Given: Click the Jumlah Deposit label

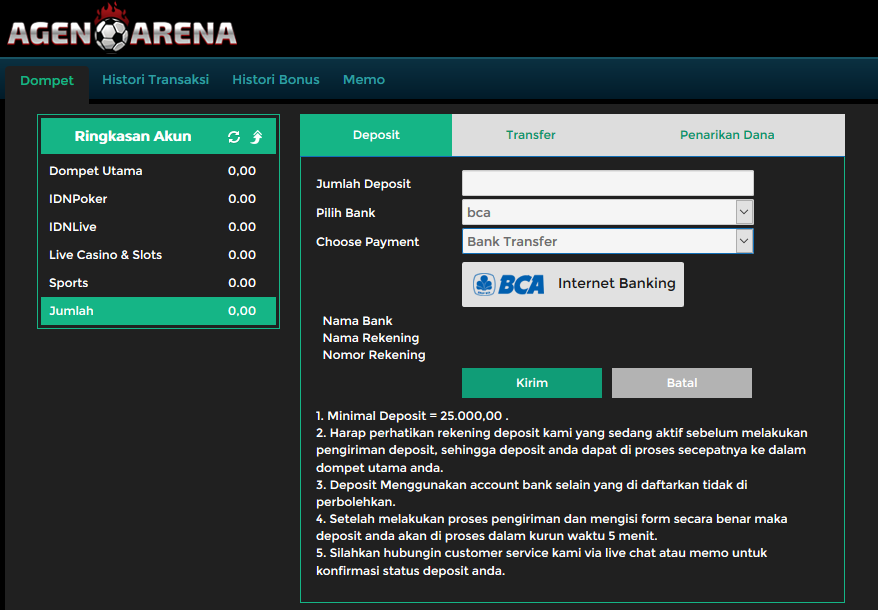Looking at the screenshot, I should [363, 184].
